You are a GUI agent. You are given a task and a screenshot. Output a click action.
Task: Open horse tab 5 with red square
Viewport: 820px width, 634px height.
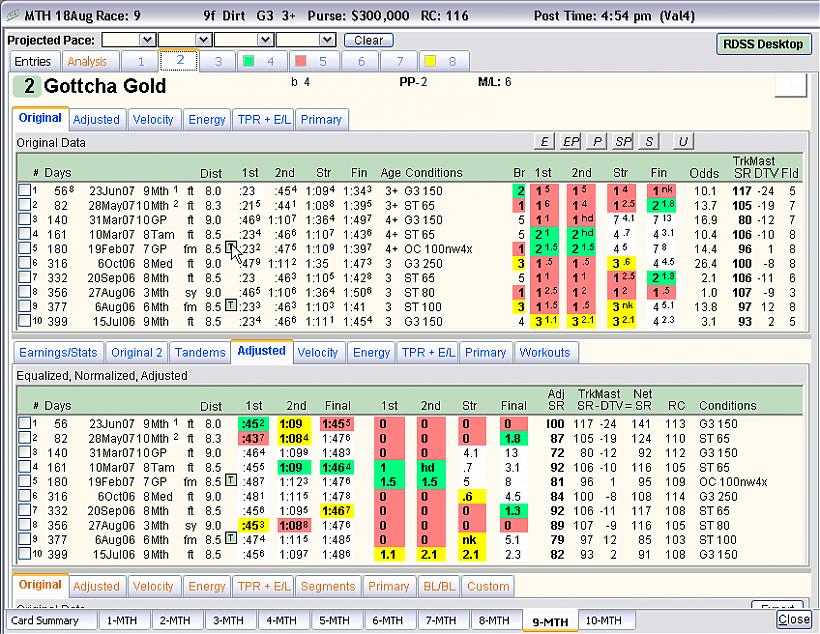pyautogui.click(x=313, y=61)
